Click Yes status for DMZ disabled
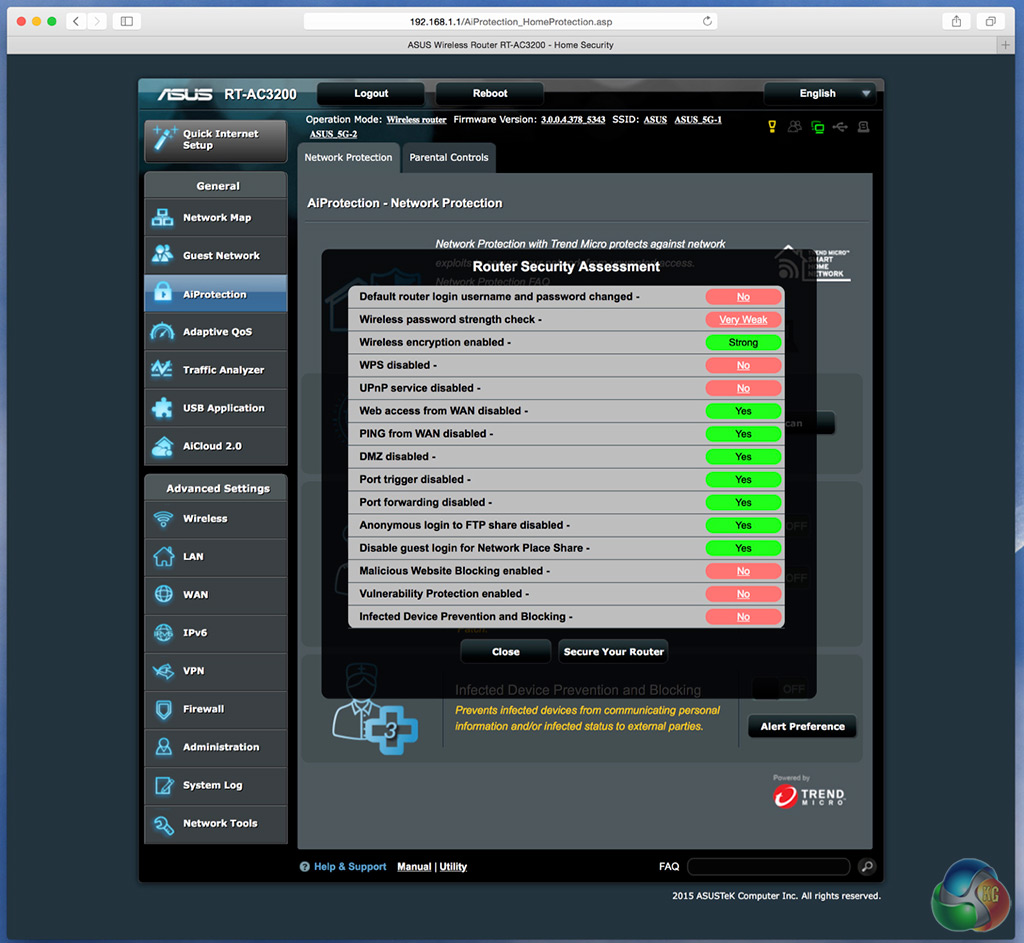1024x943 pixels. (743, 456)
